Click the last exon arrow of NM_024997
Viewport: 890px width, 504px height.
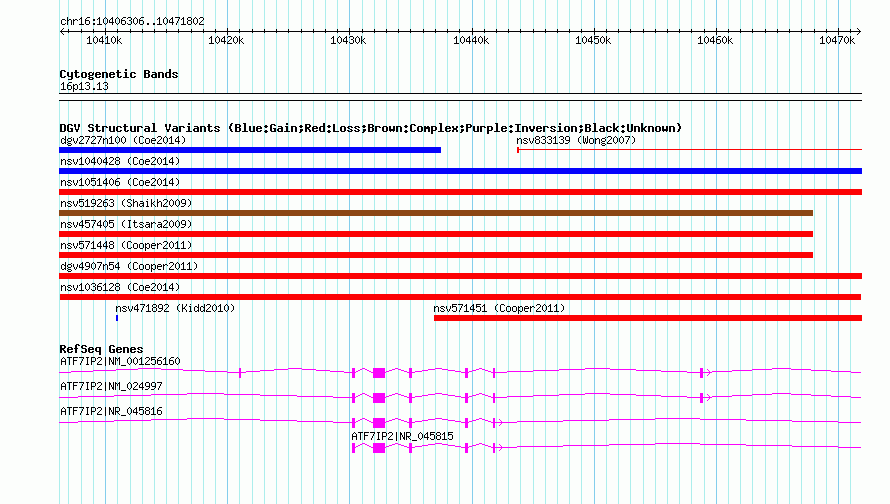tap(706, 398)
